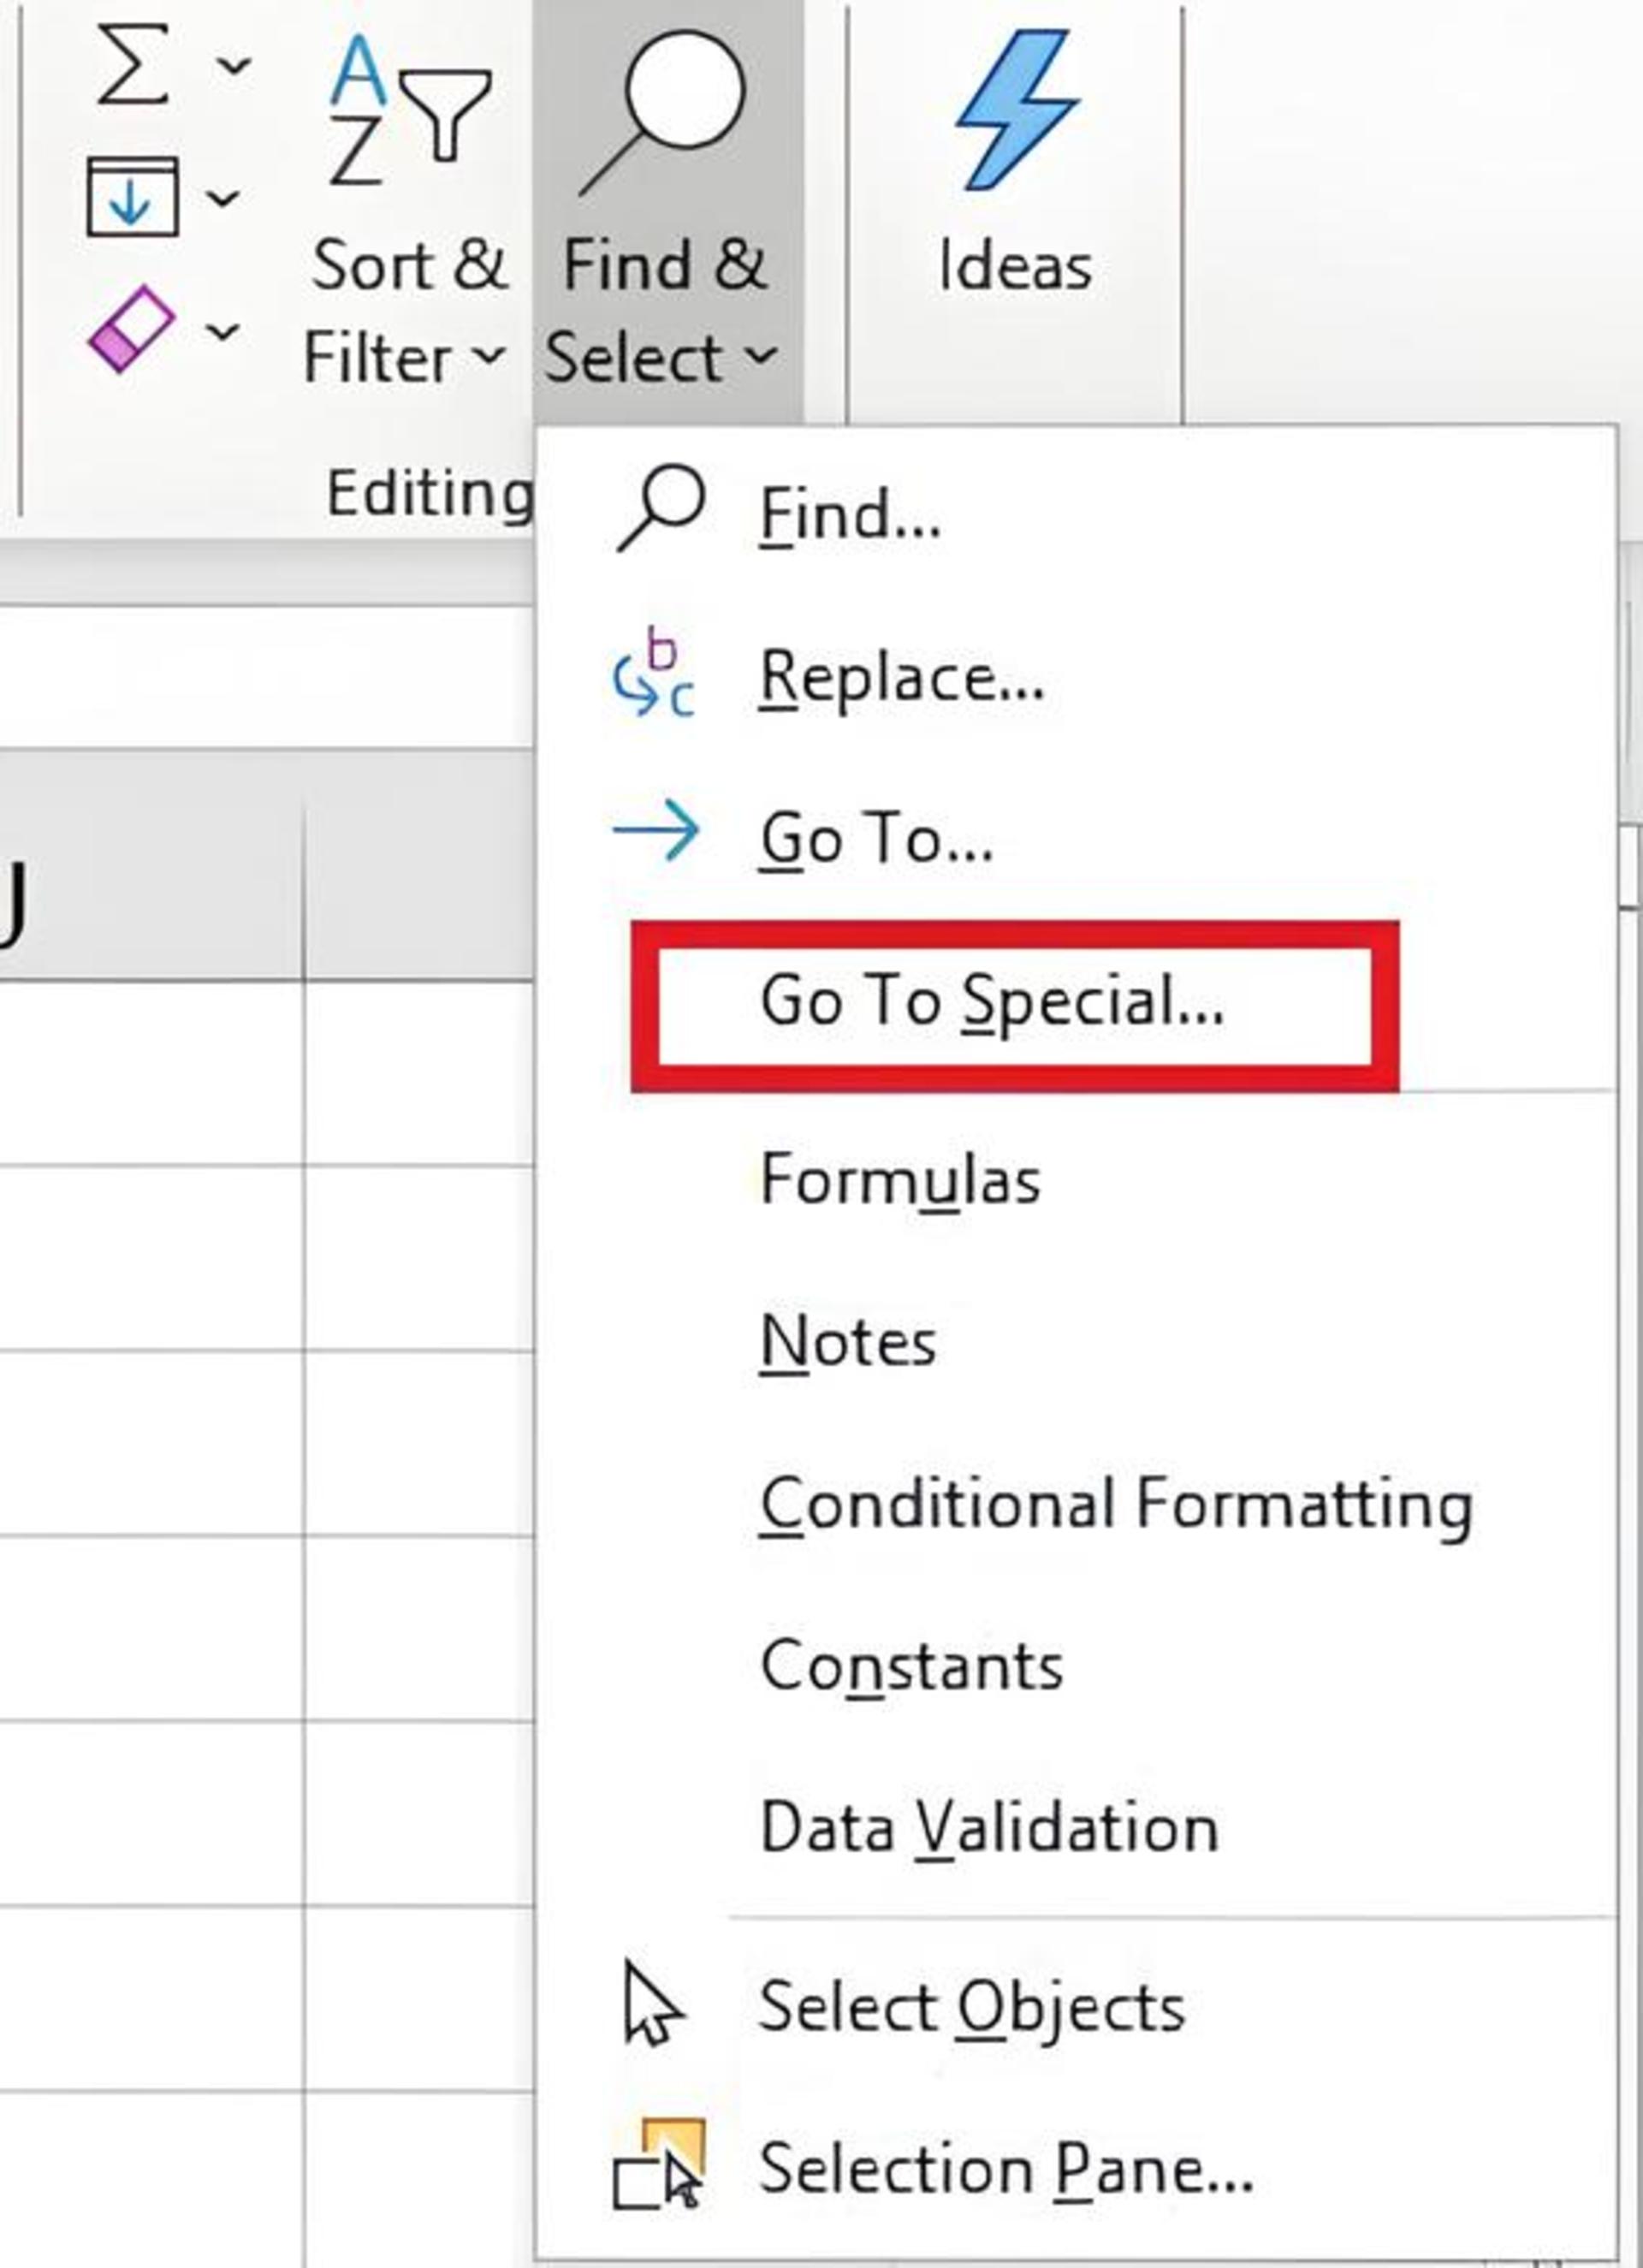Click the Replace b-to-c icon
The image size is (1643, 2268).
(x=654, y=673)
